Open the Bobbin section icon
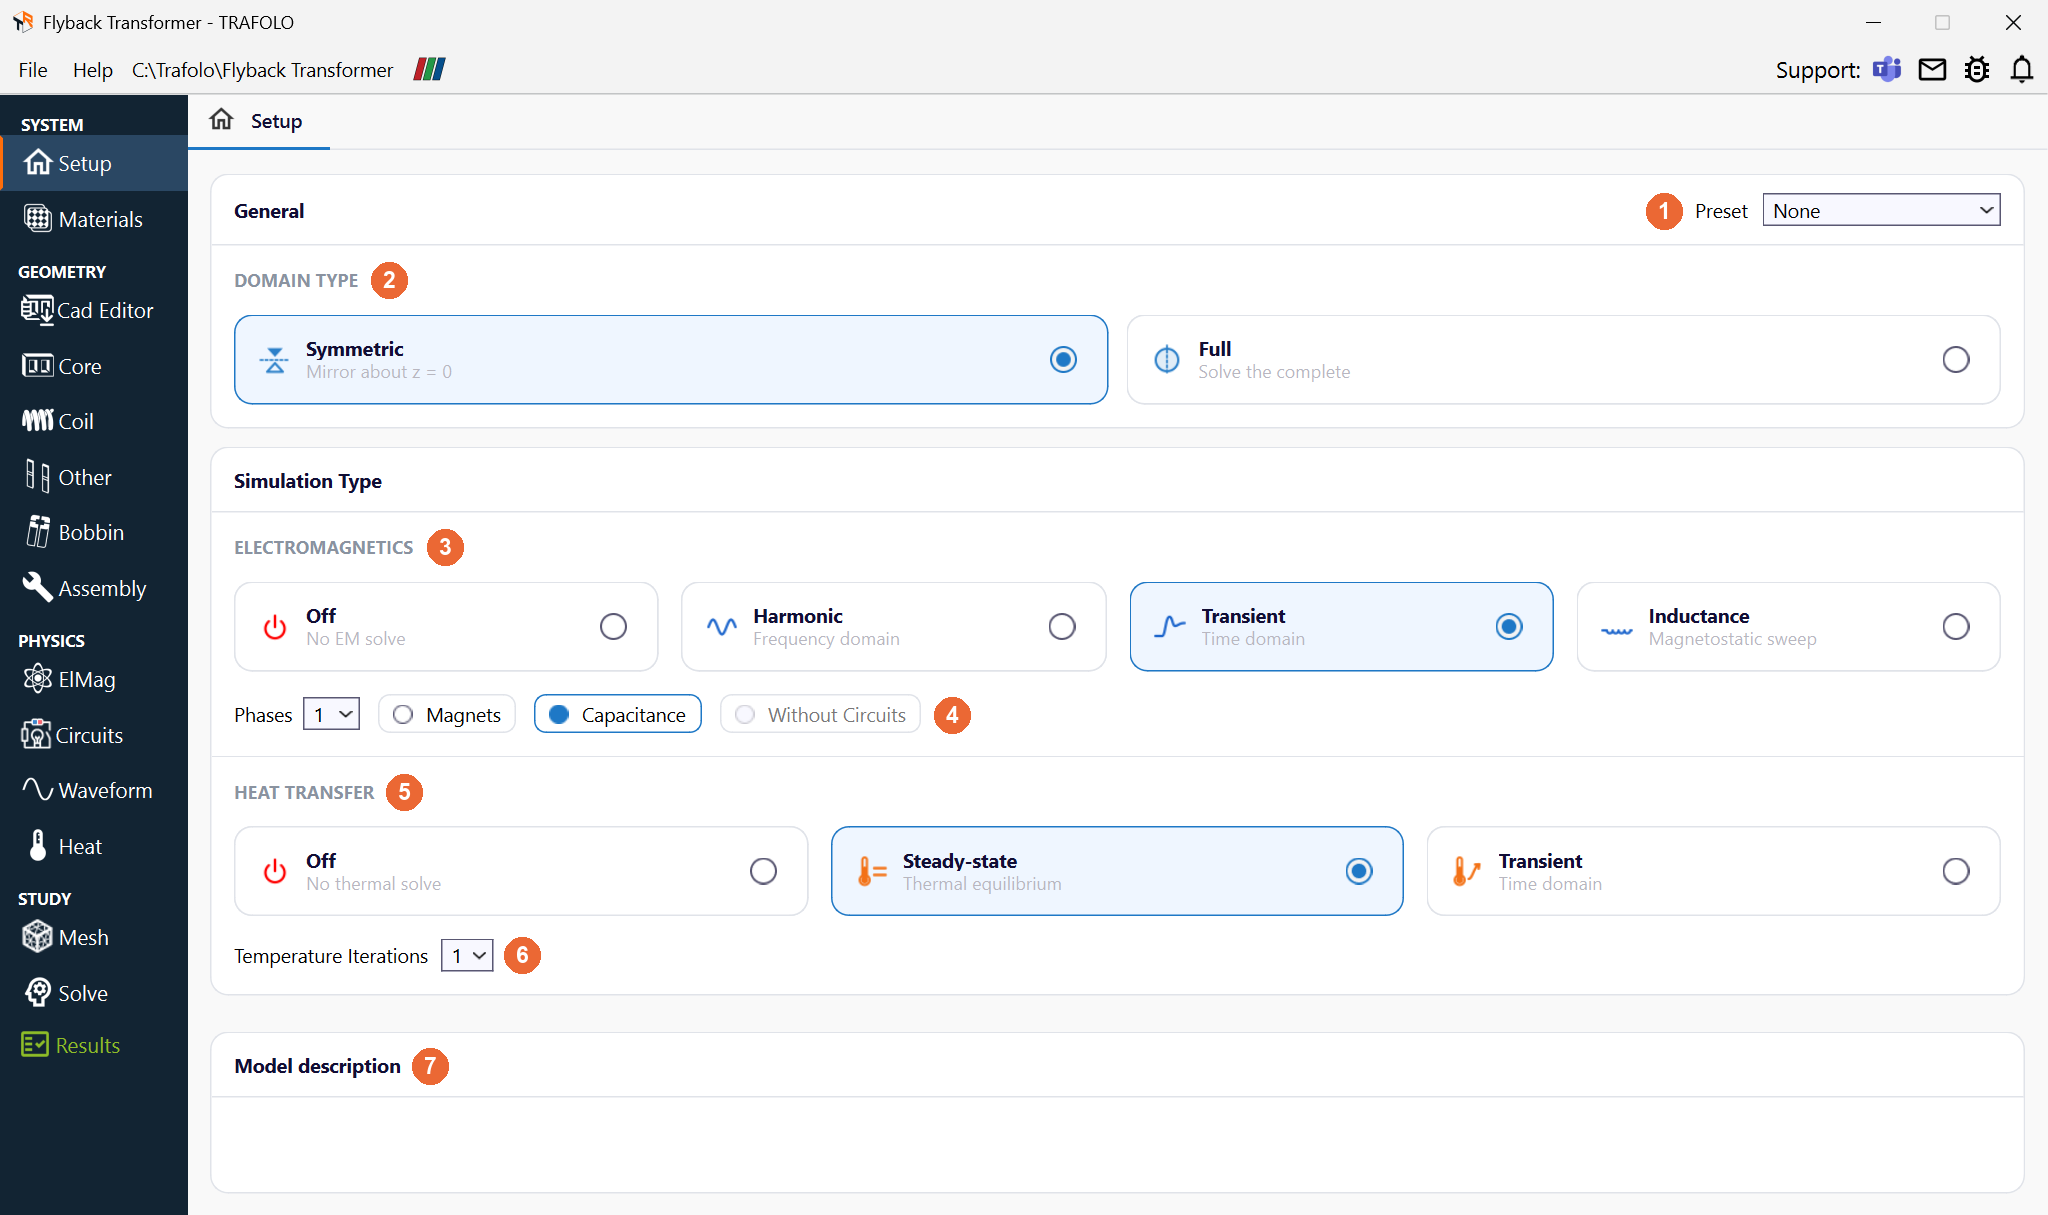Screen dimensions: 2048x1215 point(38,532)
